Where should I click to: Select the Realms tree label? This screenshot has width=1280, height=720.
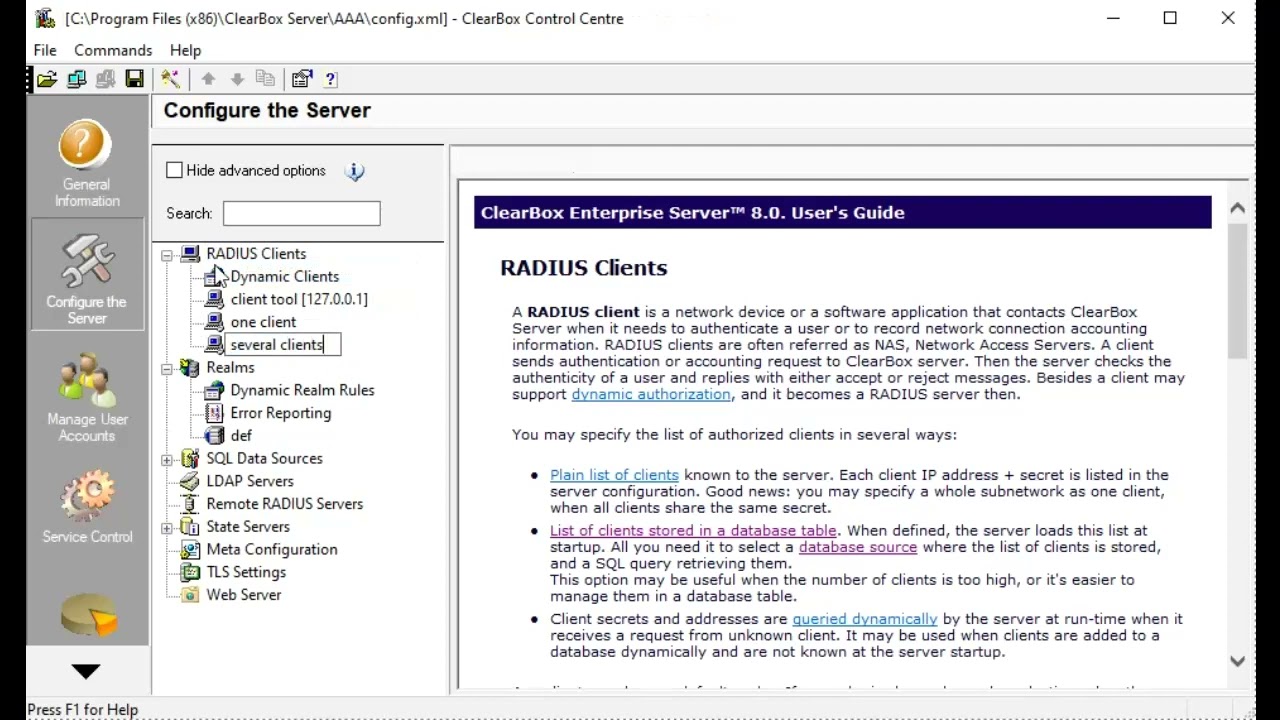tap(230, 367)
